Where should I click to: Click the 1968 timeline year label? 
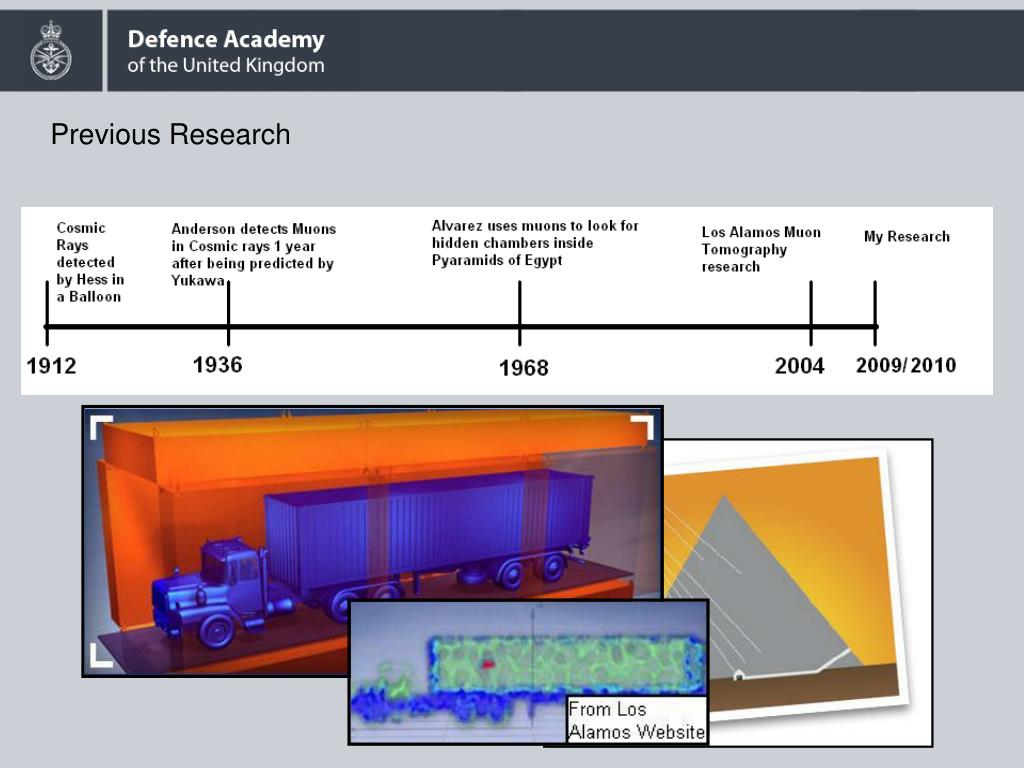[524, 368]
